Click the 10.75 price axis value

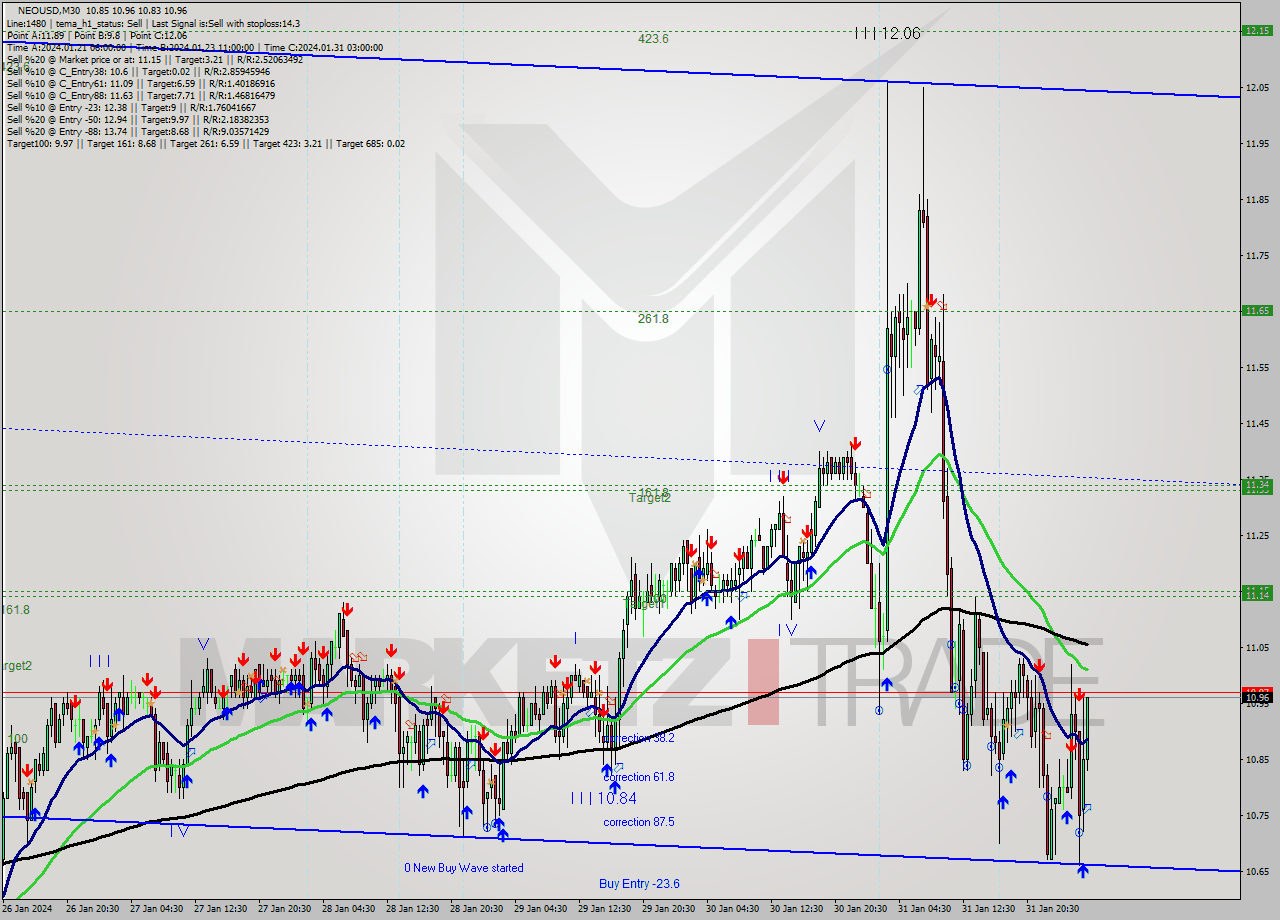point(1256,816)
